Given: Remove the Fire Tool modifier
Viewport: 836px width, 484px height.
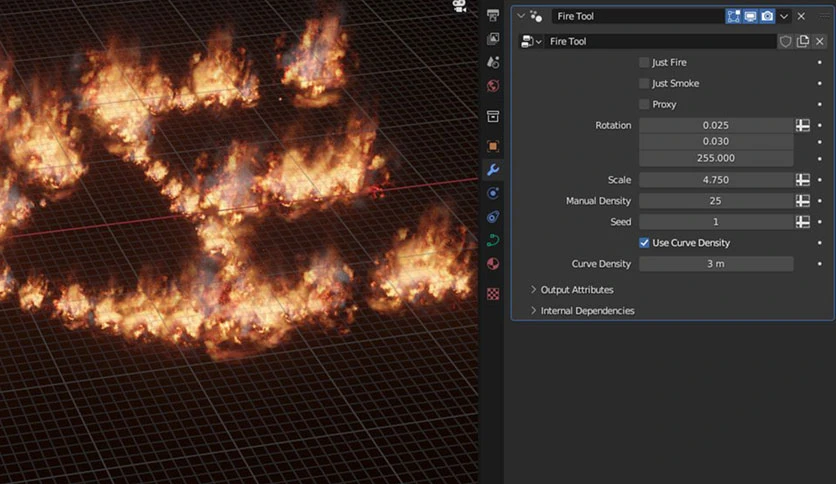Looking at the screenshot, I should pyautogui.click(x=801, y=17).
